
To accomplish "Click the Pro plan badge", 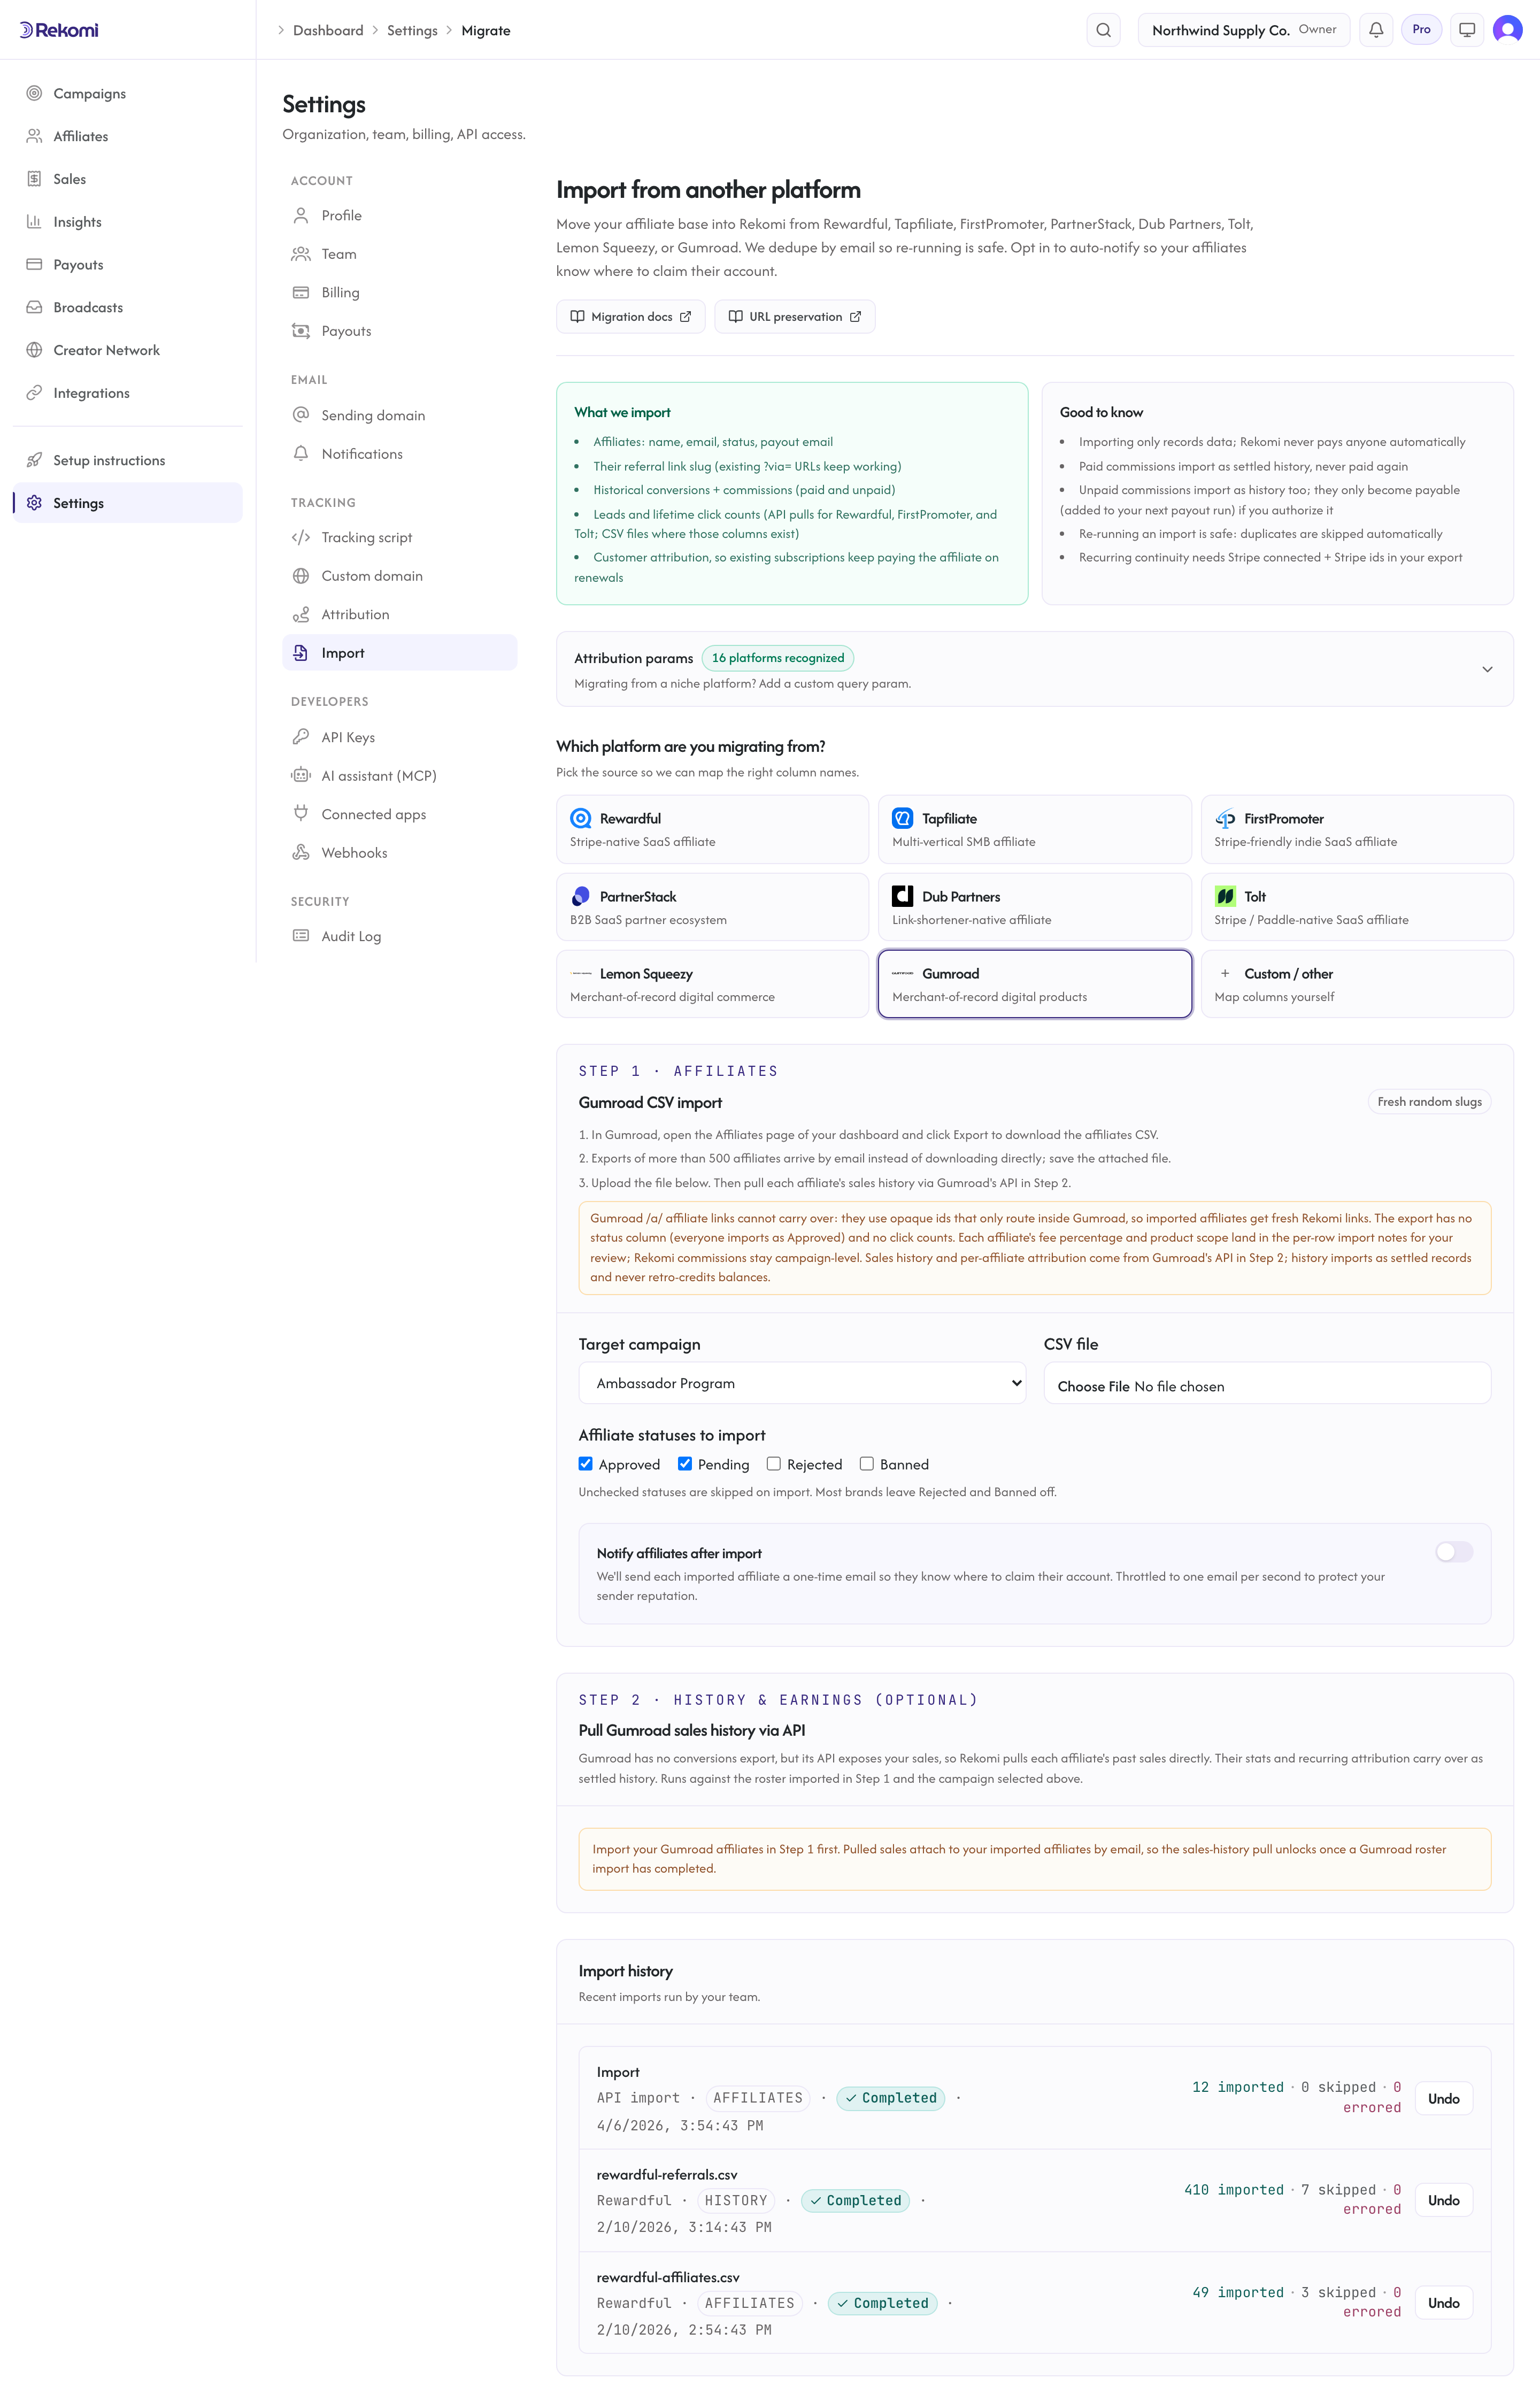I will 1421,30.
